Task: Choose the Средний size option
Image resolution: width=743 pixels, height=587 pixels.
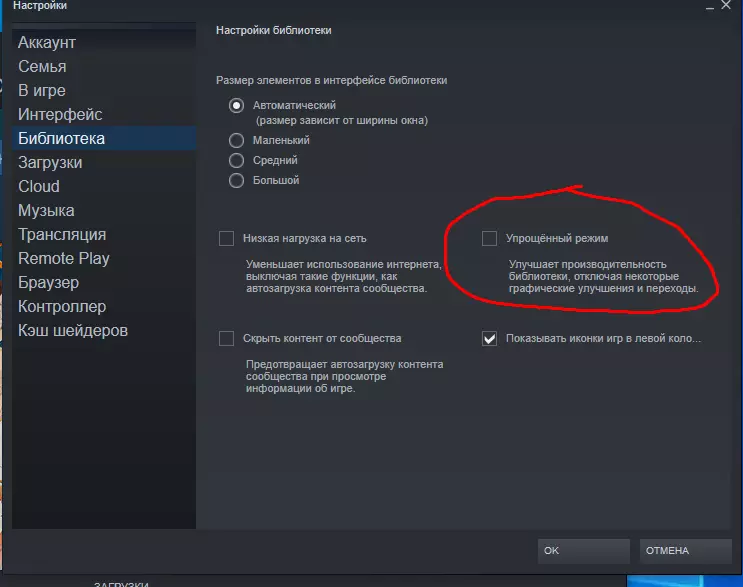Action: (236, 160)
